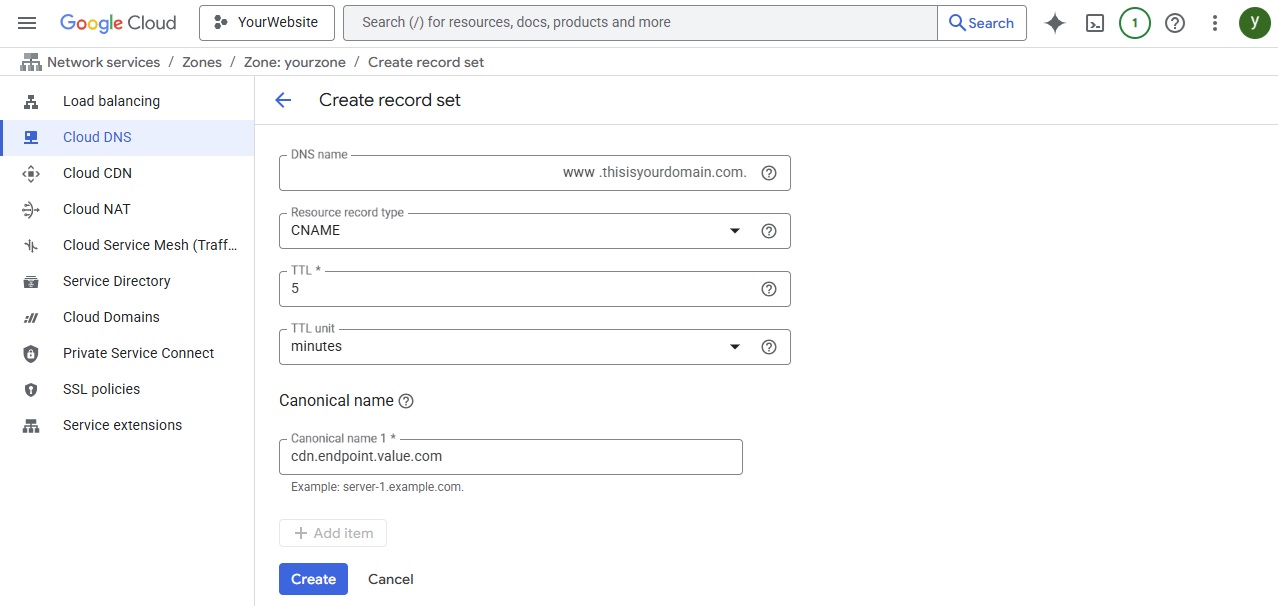The width and height of the screenshot is (1278, 606).
Task: Open the three-dot overflow menu
Action: click(1214, 22)
